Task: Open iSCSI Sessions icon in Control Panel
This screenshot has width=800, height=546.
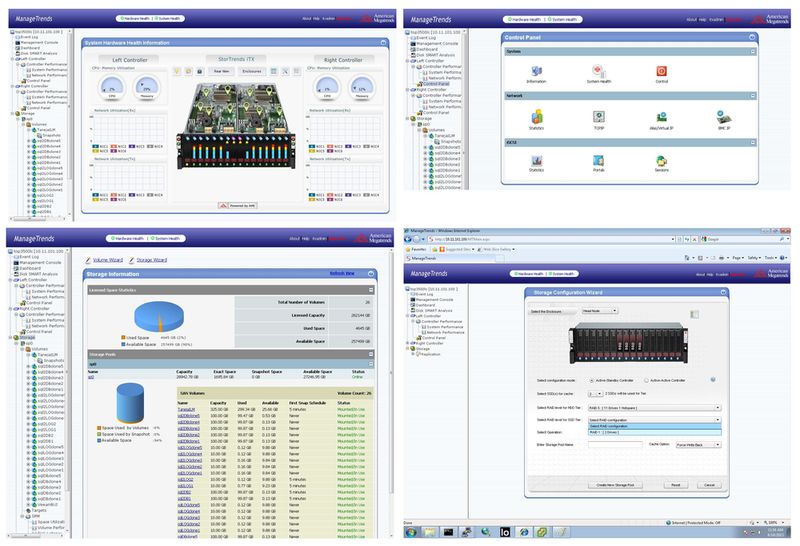Action: pyautogui.click(x=661, y=161)
